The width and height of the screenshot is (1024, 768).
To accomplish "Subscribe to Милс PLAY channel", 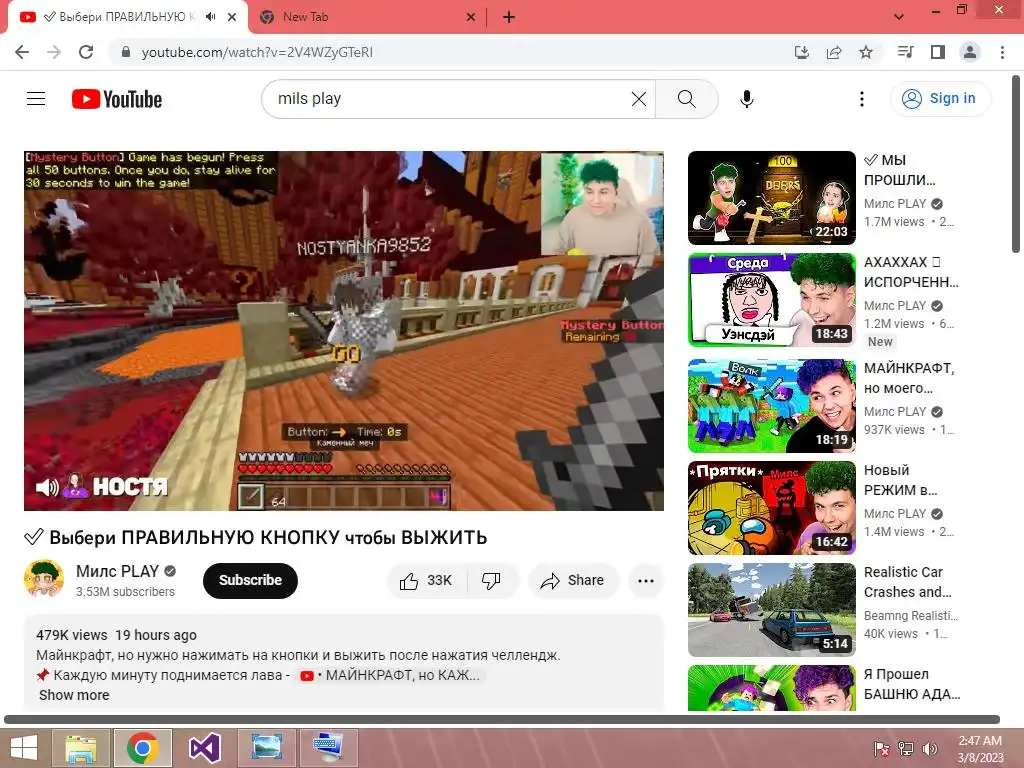I will pyautogui.click(x=250, y=581).
